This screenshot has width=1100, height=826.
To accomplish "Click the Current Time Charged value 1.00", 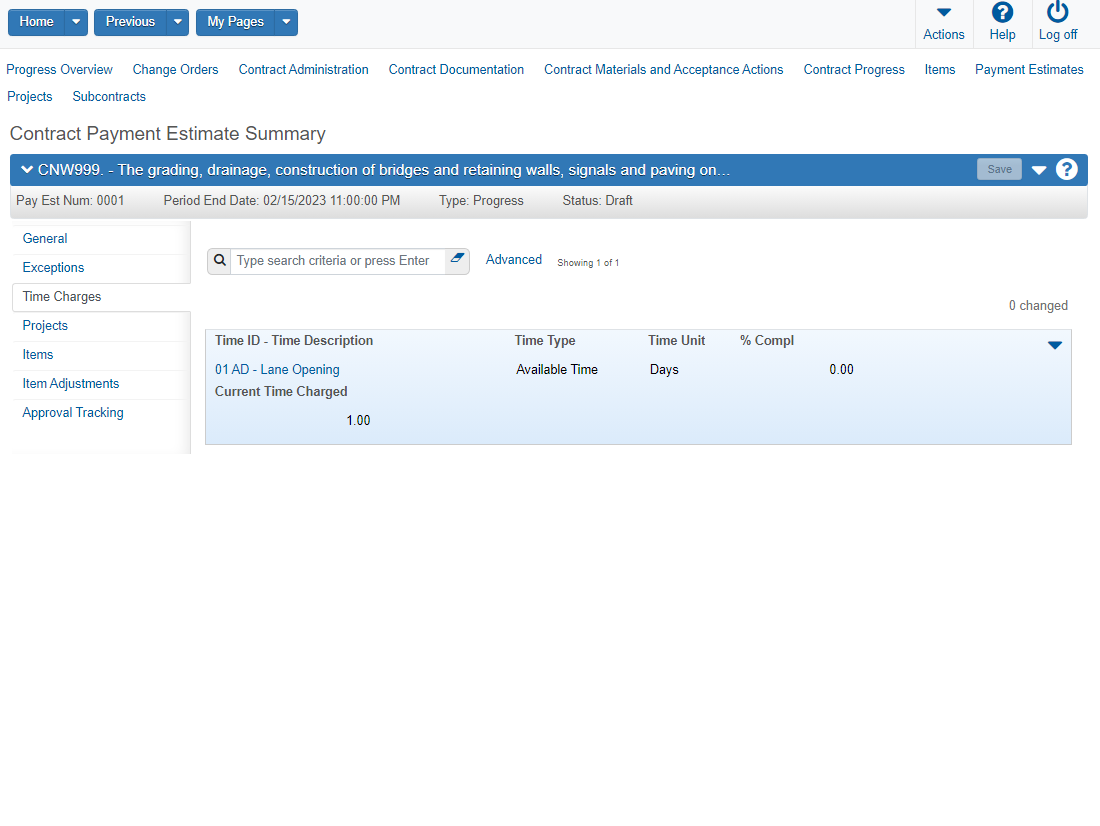I will 358,420.
